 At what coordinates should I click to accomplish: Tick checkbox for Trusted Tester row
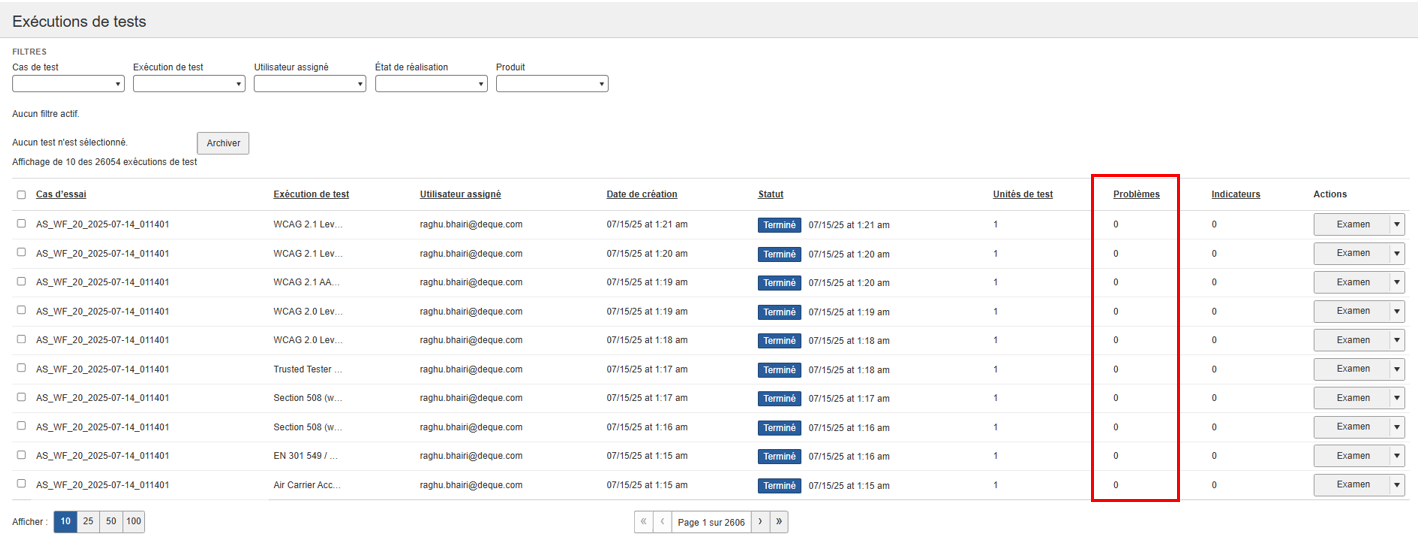(x=21, y=369)
